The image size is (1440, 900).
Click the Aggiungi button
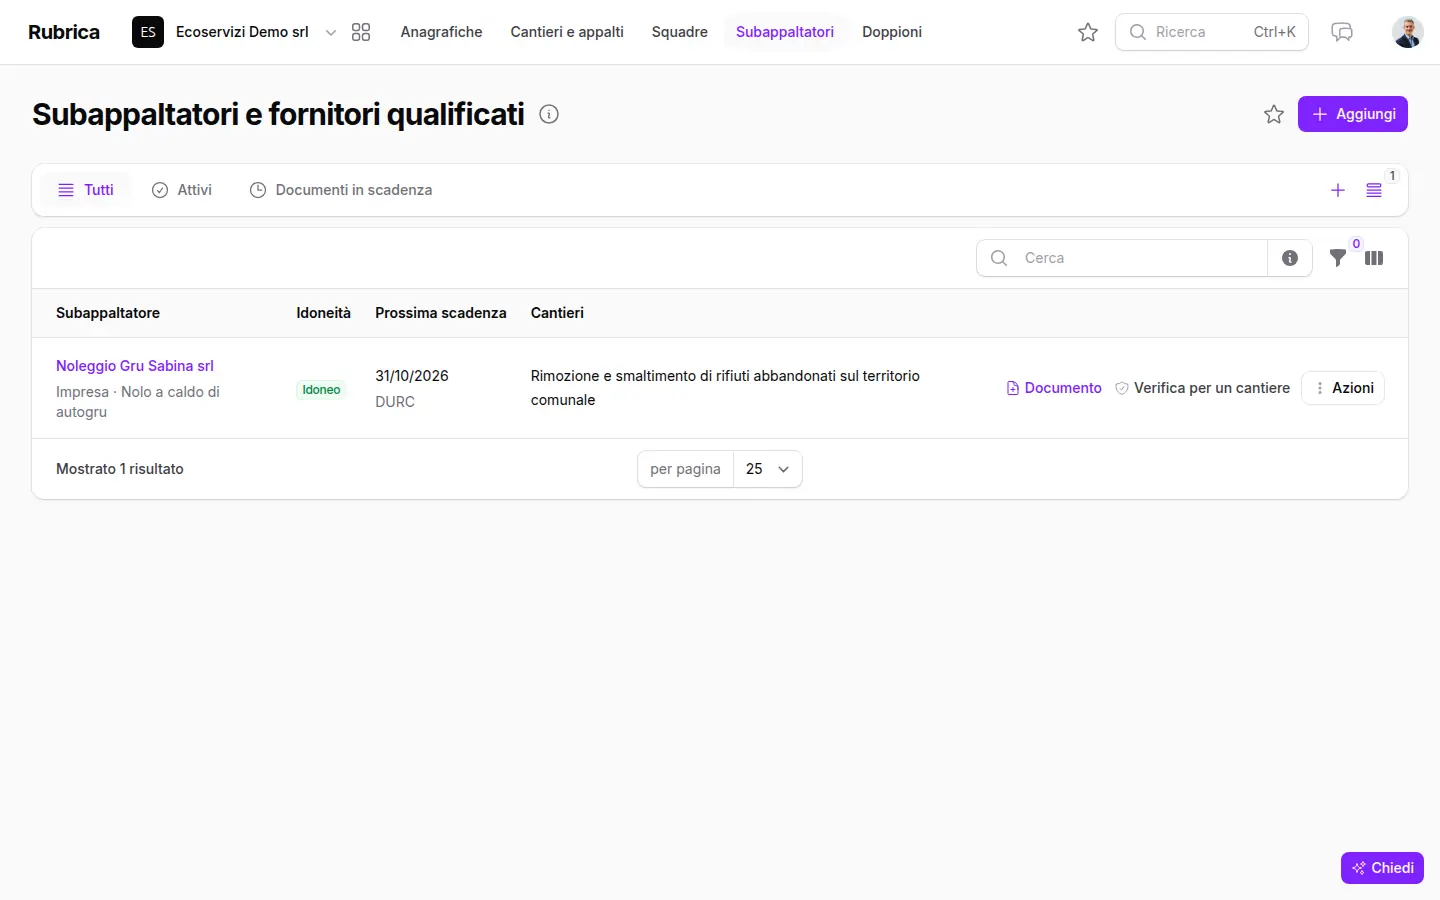[1353, 114]
